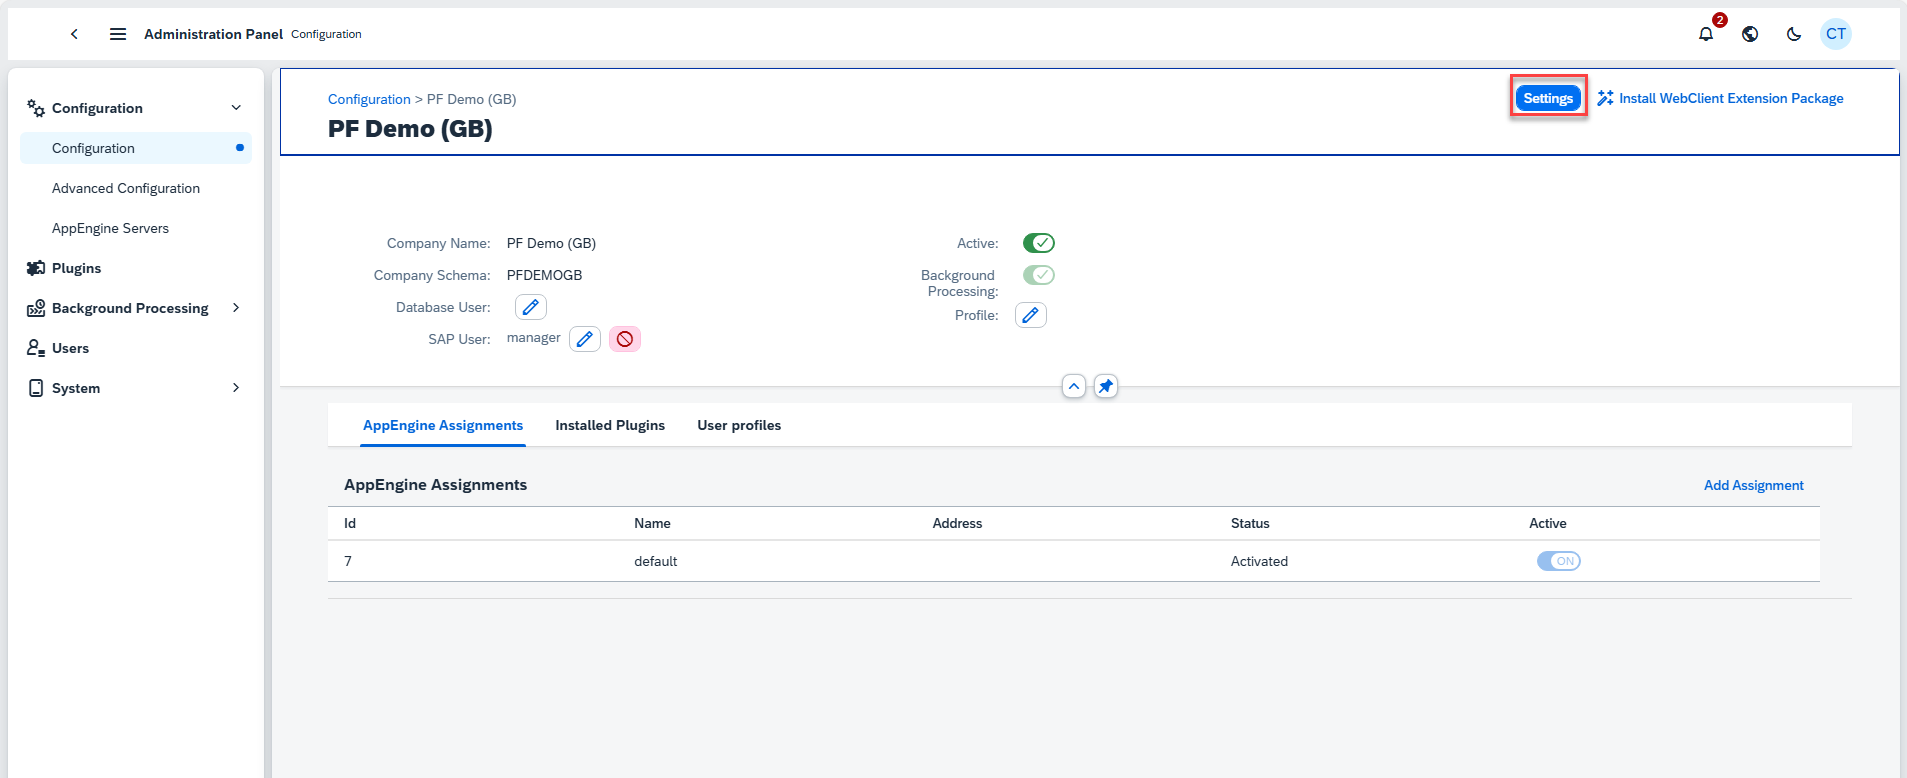Click the PF Demo (GB) page title
The image size is (1907, 778).
pos(410,129)
